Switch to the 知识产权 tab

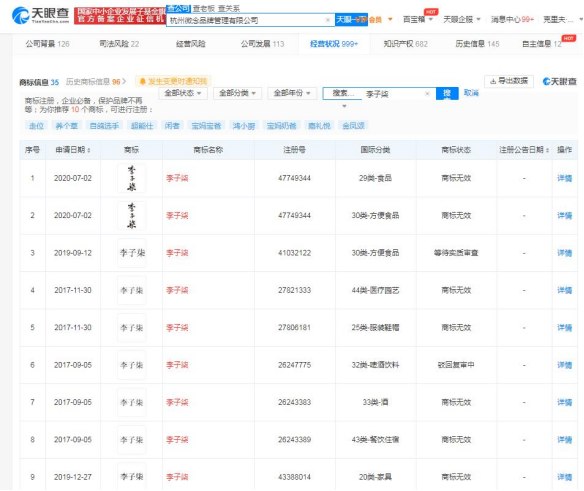coord(405,44)
